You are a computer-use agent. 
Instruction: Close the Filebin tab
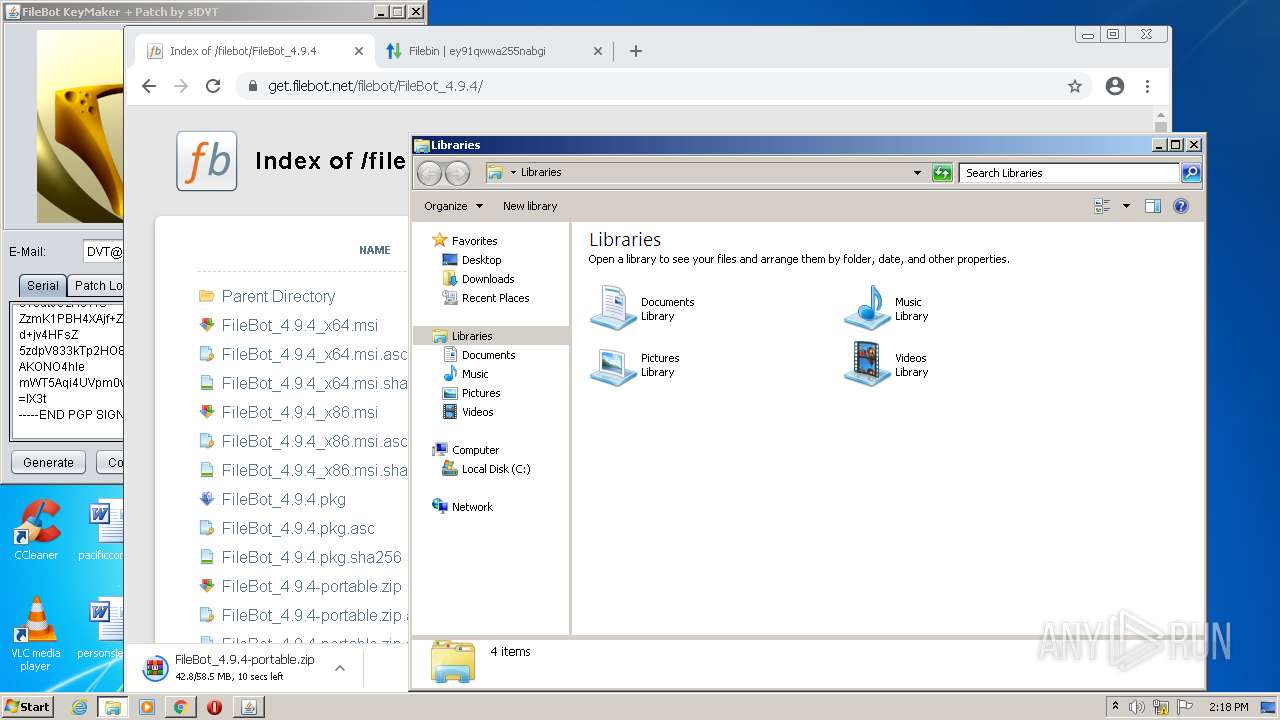pos(598,51)
